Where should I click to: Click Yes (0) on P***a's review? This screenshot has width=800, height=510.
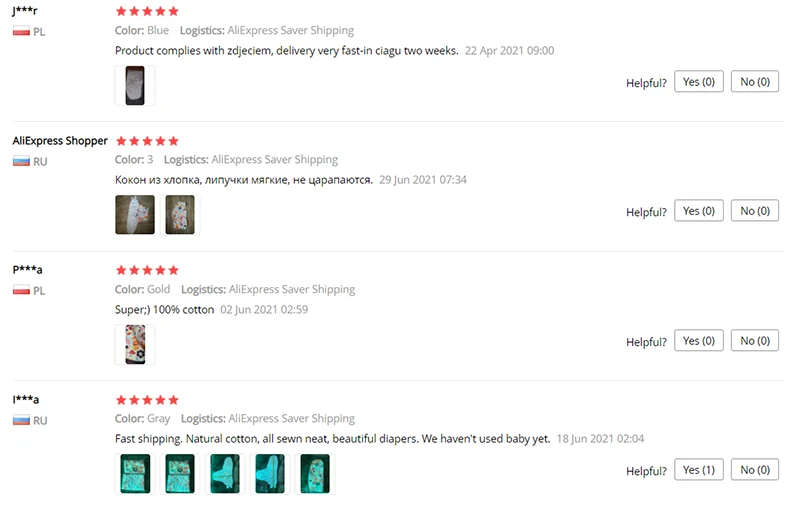tap(698, 340)
